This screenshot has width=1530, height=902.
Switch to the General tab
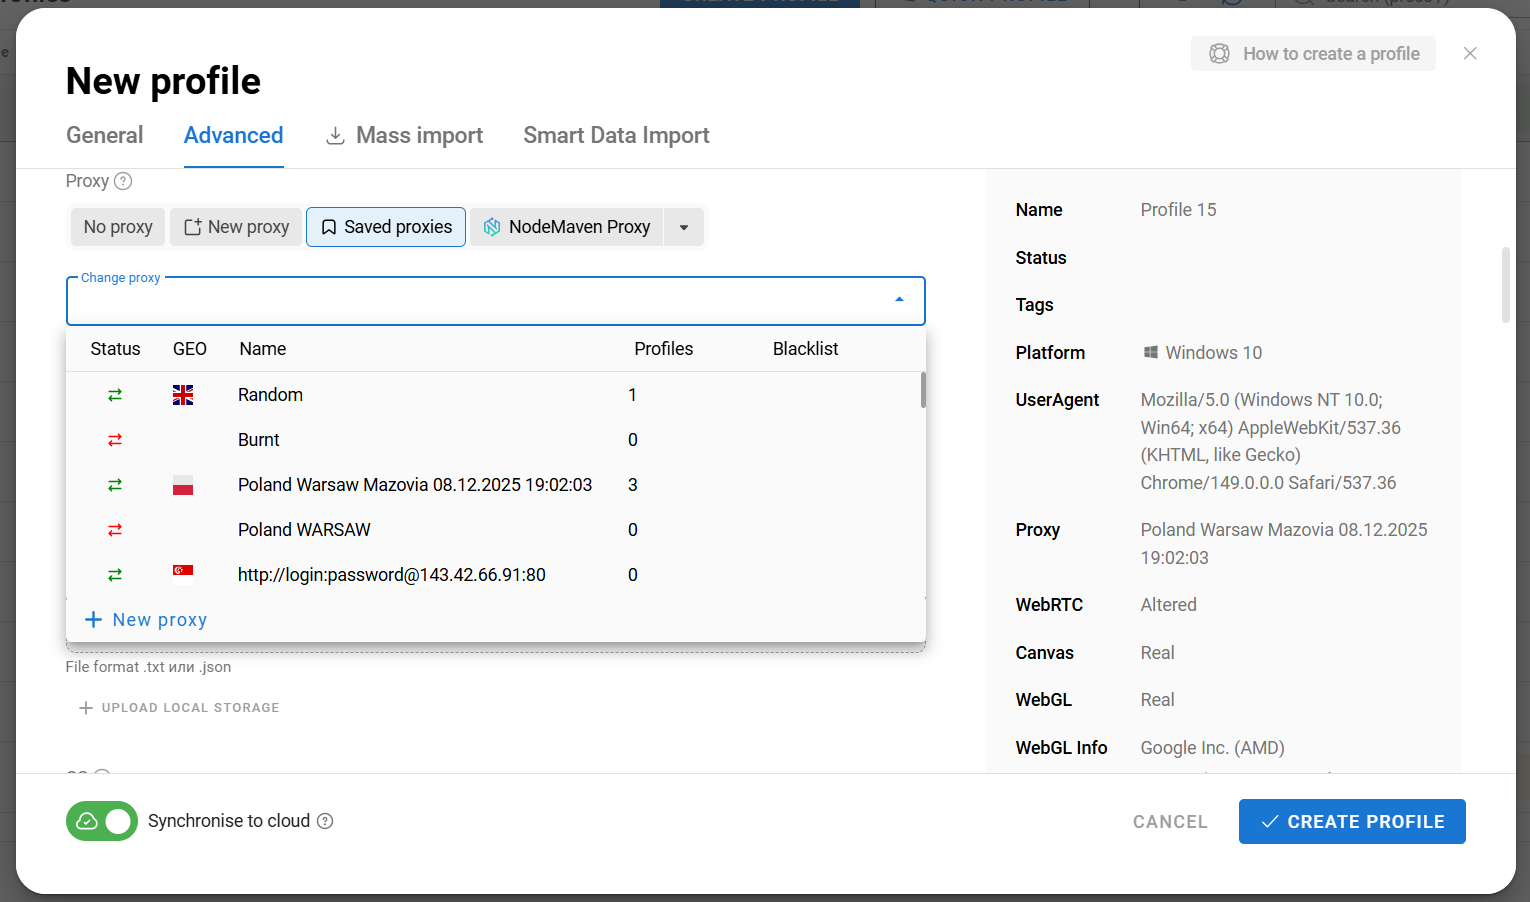pyautogui.click(x=105, y=135)
